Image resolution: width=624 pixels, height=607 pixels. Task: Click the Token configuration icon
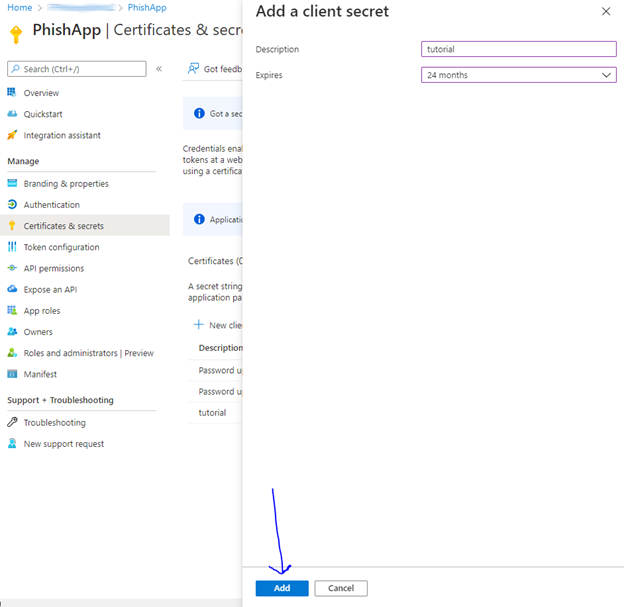(x=12, y=247)
